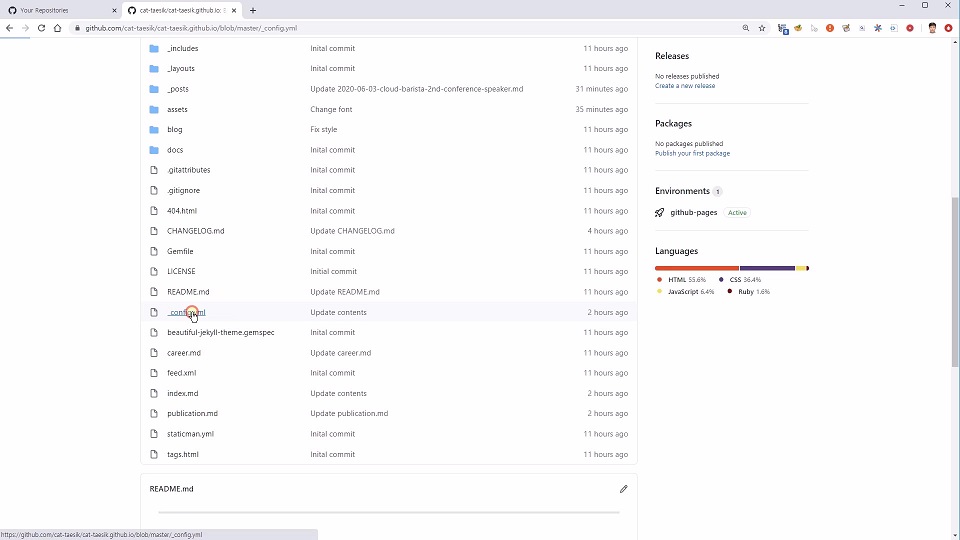960x540 pixels.
Task: Bookmark this page with the star icon
Action: [x=762, y=28]
